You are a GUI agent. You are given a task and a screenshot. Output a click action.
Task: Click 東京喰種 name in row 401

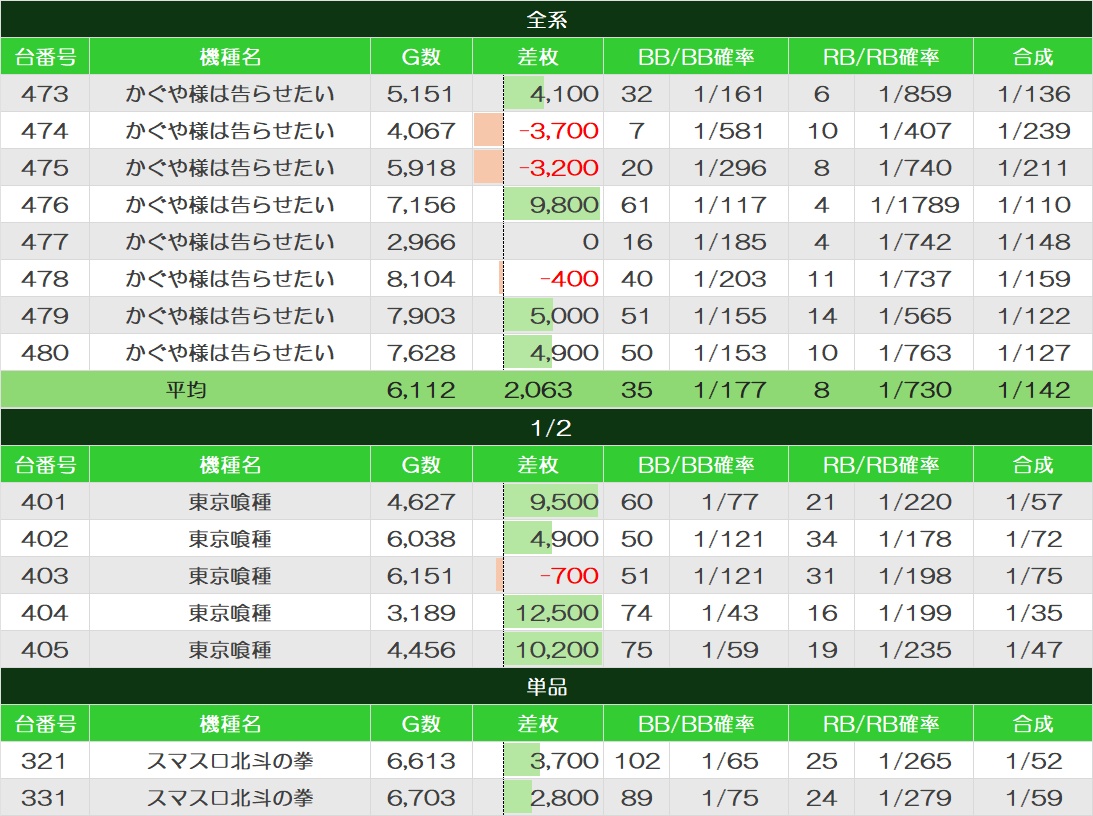229,501
